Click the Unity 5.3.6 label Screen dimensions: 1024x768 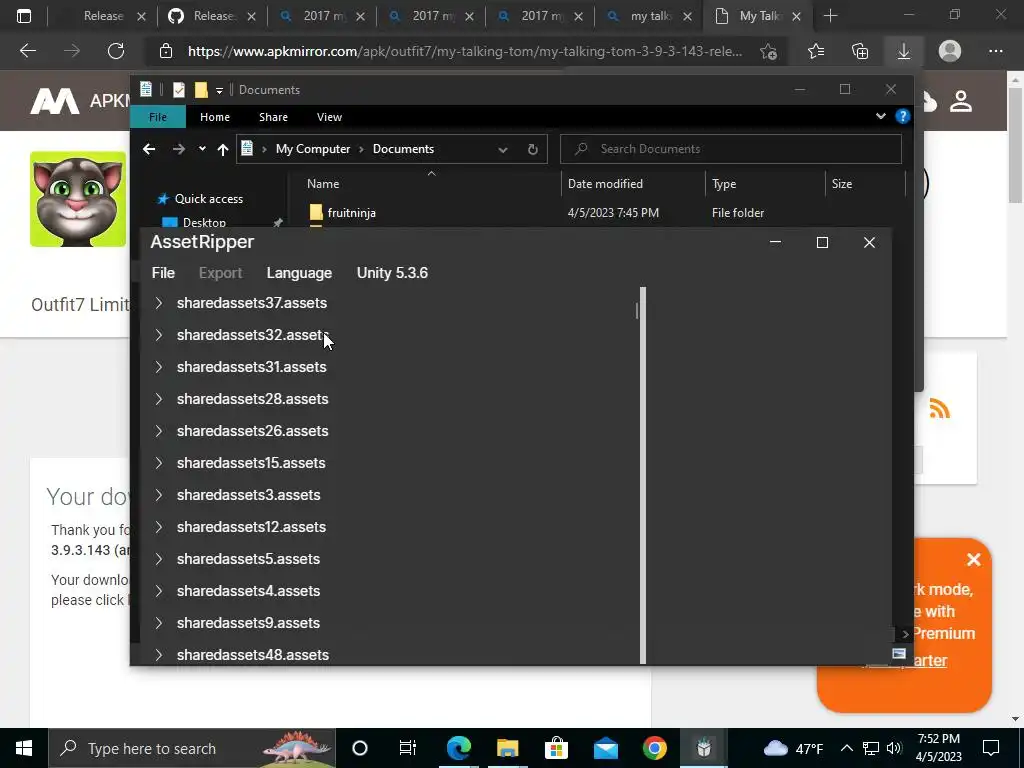coord(392,273)
